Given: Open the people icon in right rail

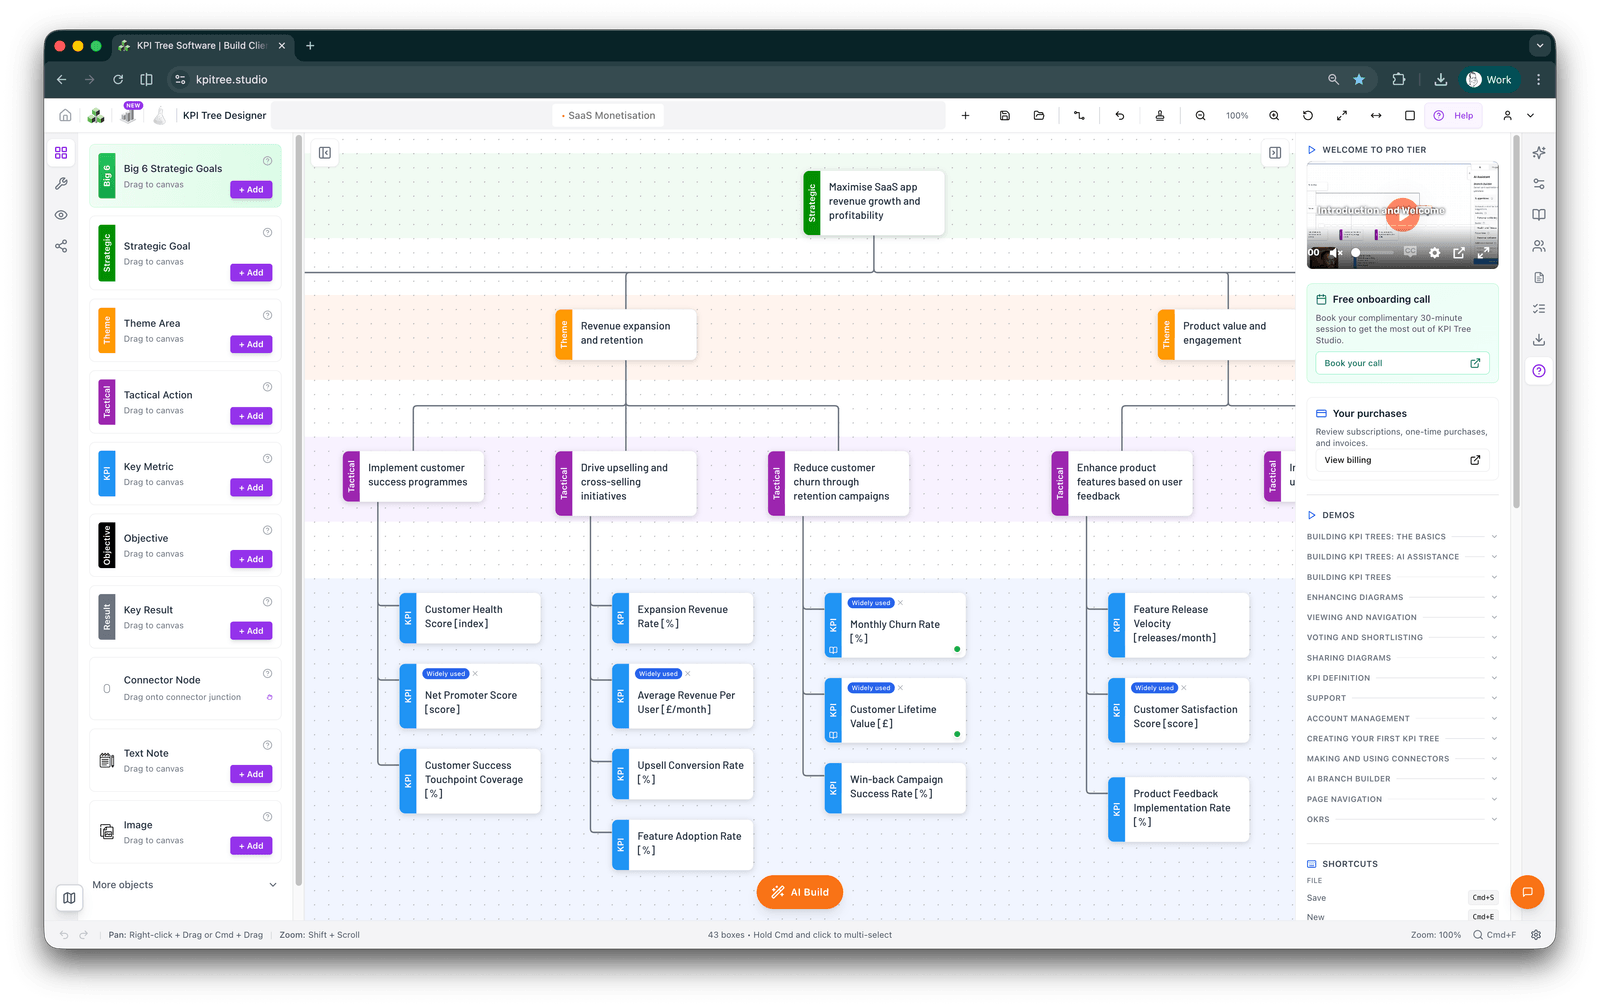Looking at the screenshot, I should (1539, 246).
